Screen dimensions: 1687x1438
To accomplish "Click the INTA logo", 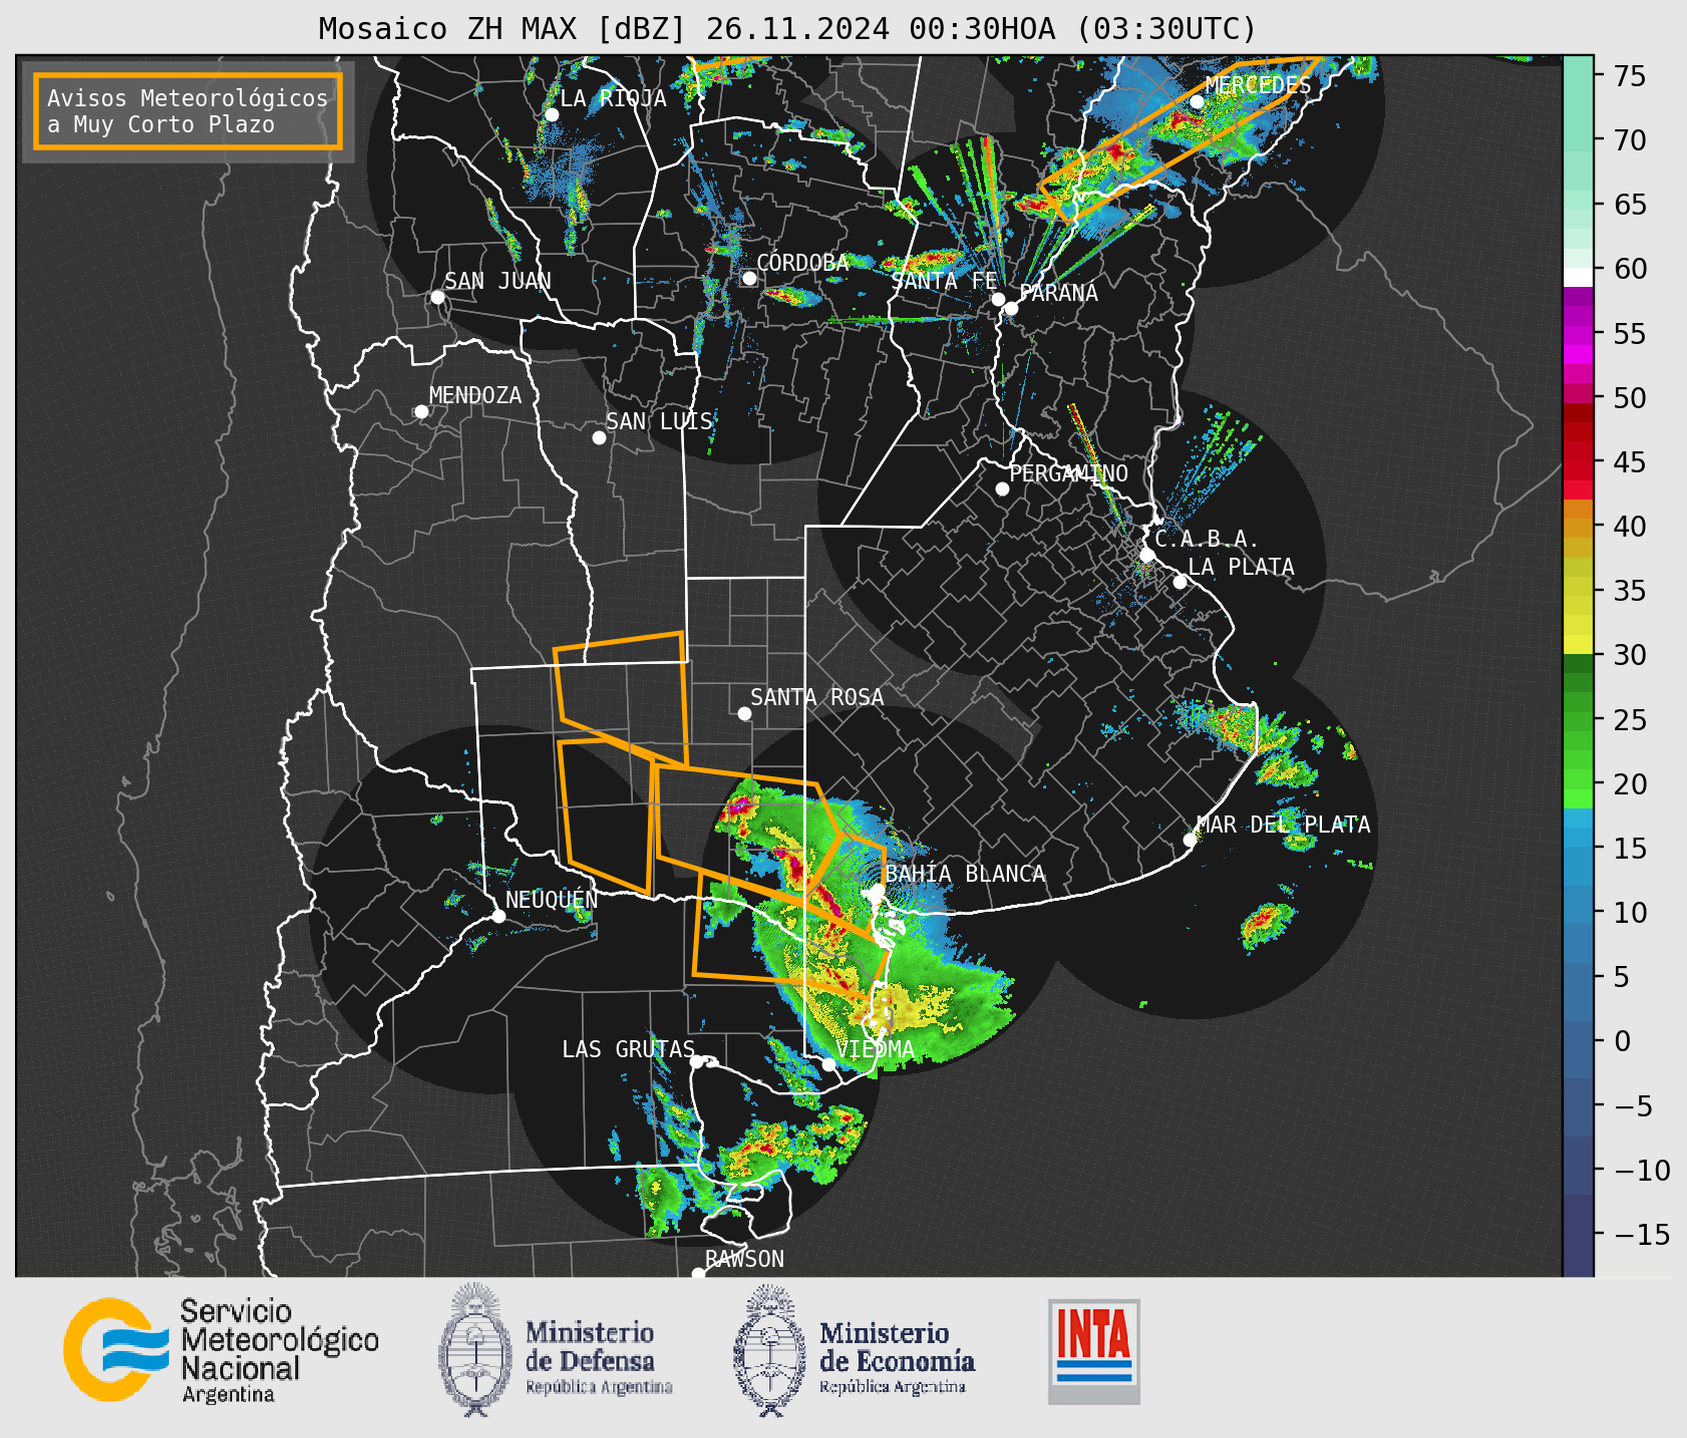I will (1094, 1351).
